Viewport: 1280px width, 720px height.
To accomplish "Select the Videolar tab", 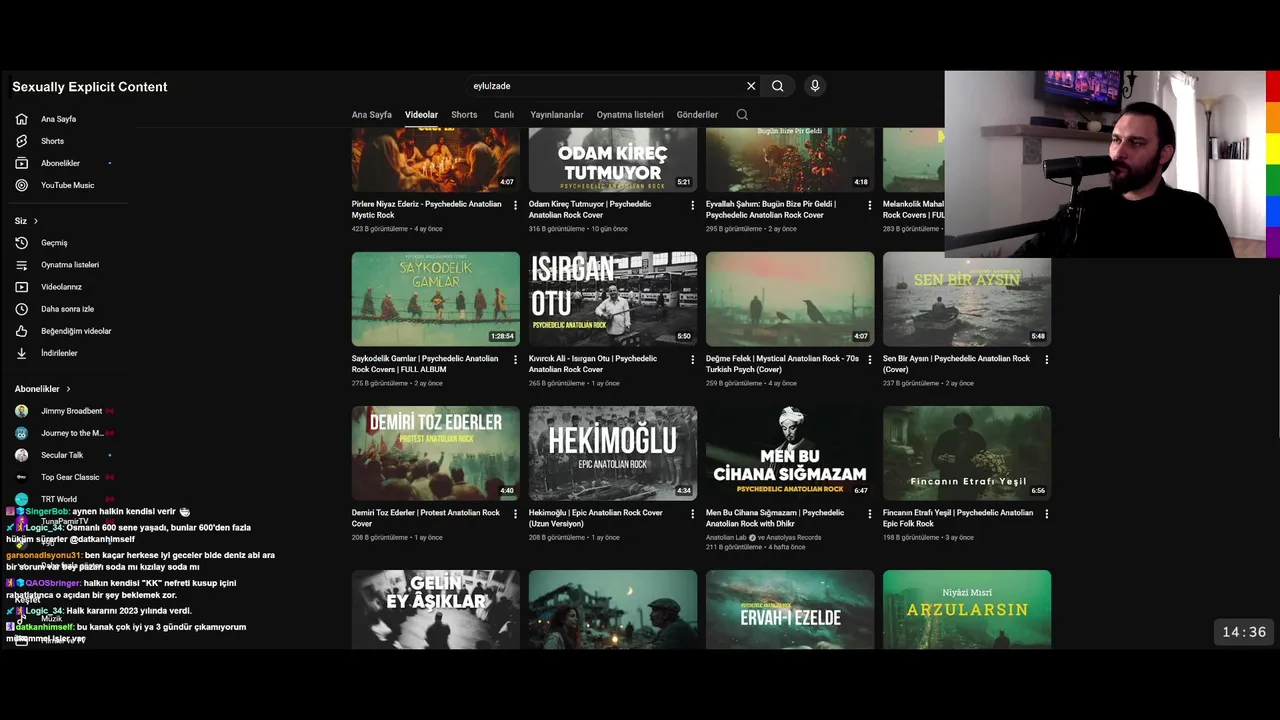I will tap(421, 115).
